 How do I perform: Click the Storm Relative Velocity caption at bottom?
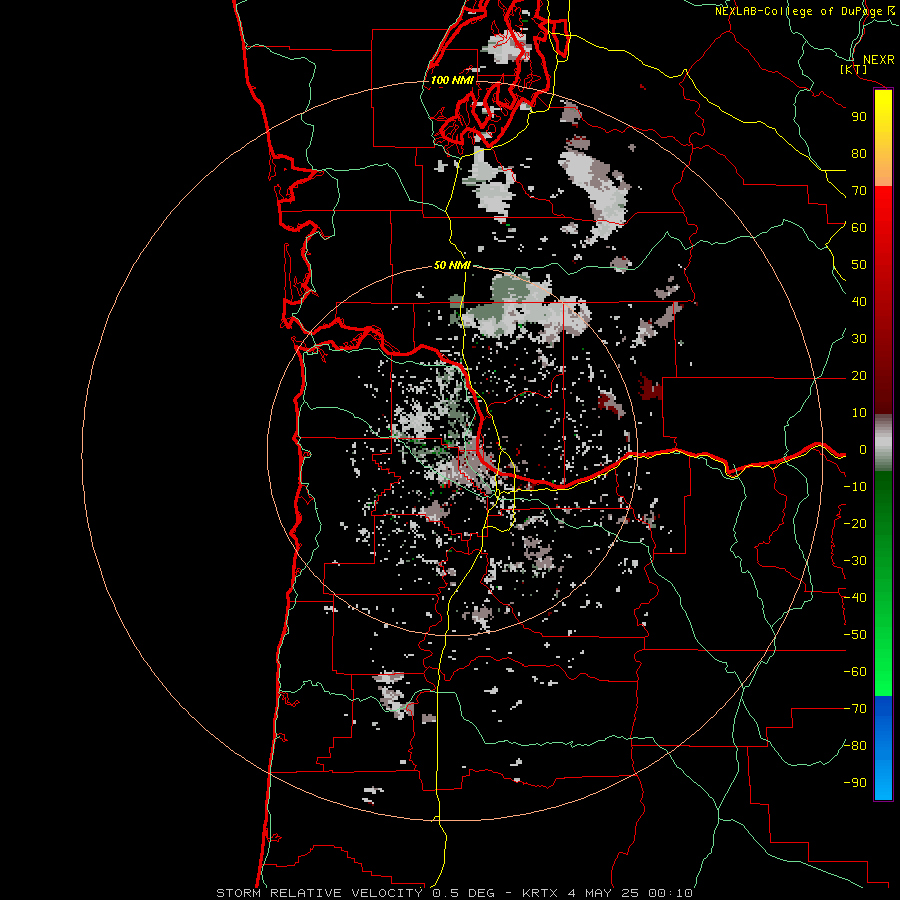454,893
